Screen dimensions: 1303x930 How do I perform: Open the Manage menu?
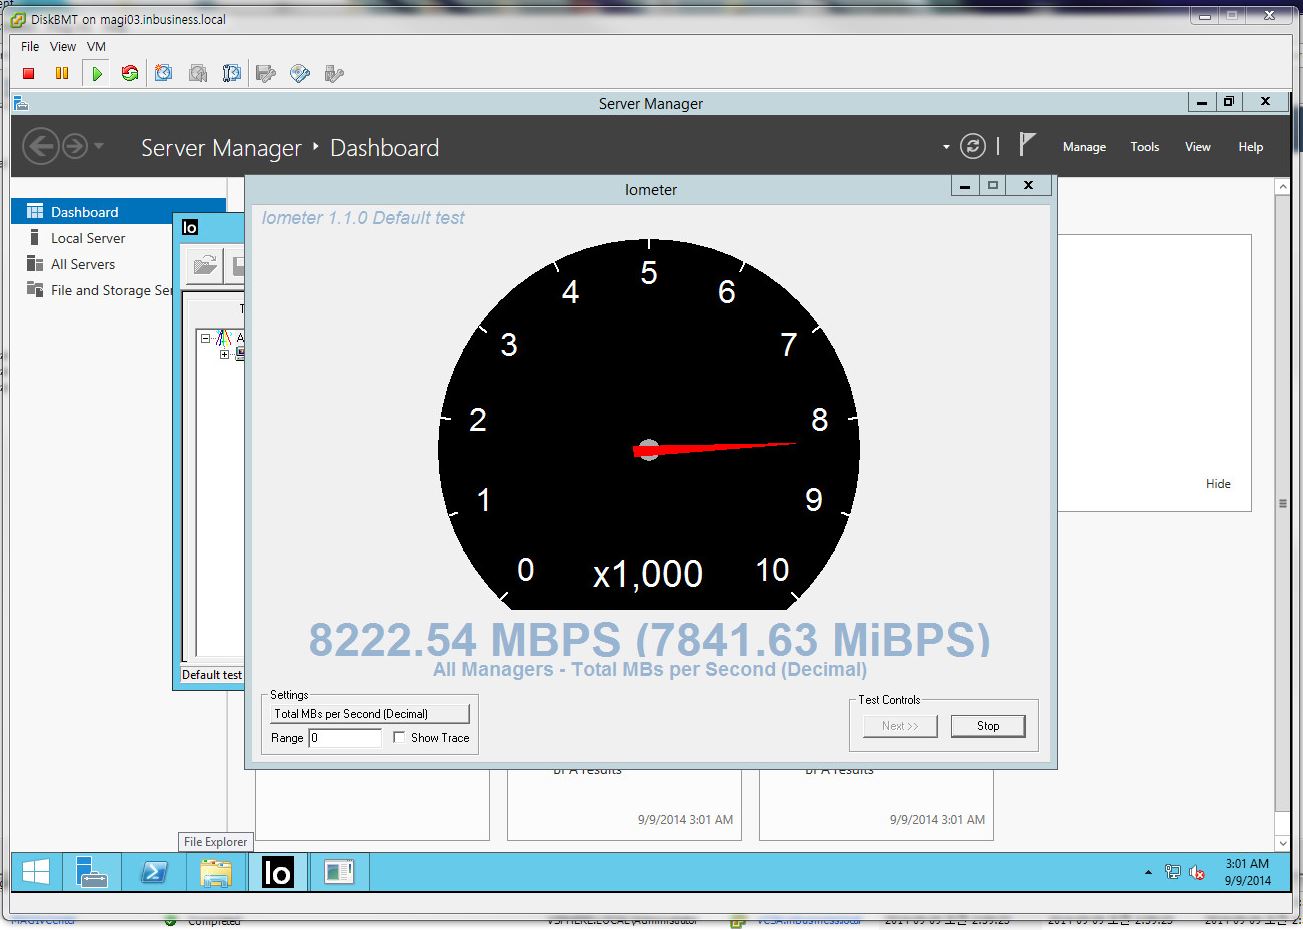pyautogui.click(x=1084, y=147)
